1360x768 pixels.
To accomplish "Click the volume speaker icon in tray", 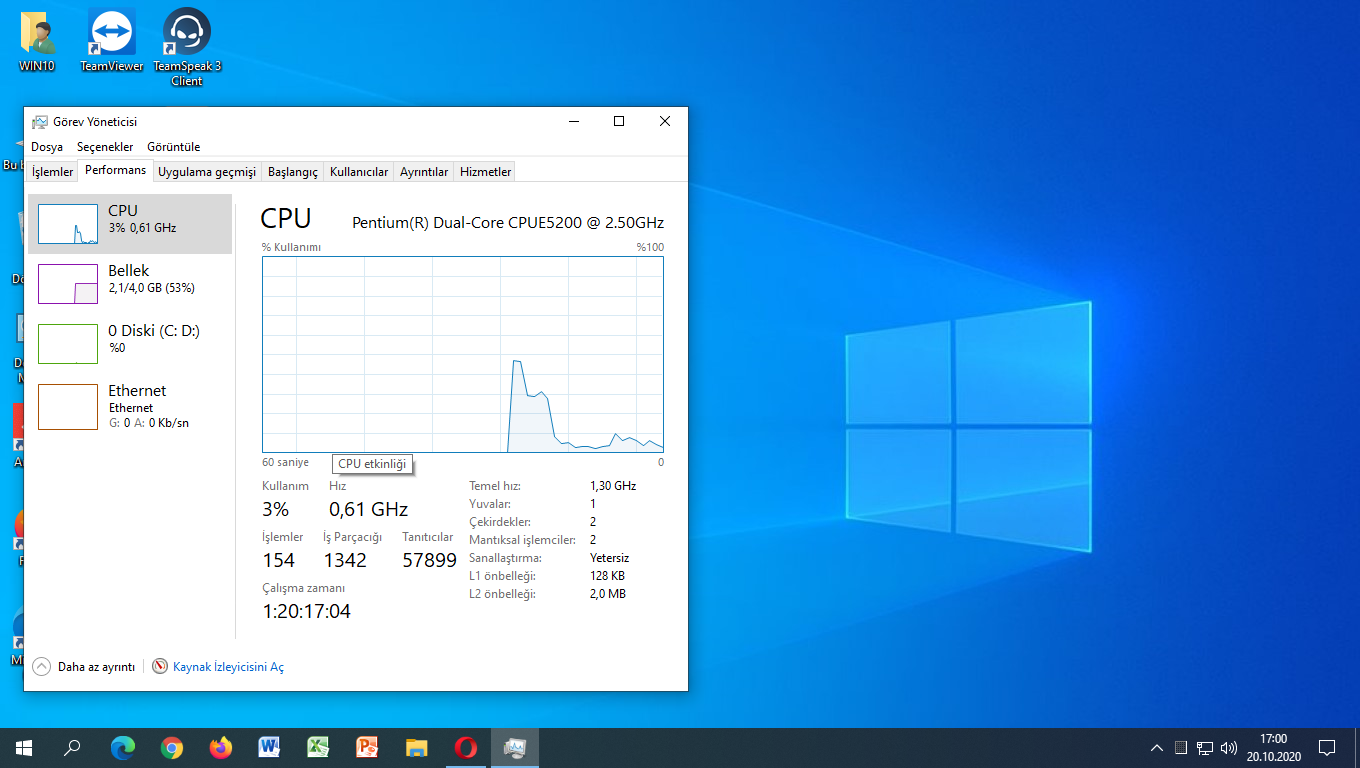I will coord(1229,747).
